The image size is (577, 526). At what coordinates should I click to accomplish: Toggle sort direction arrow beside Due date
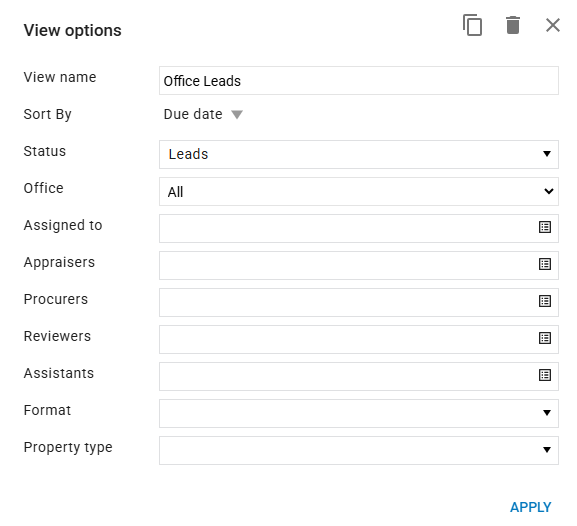(237, 114)
